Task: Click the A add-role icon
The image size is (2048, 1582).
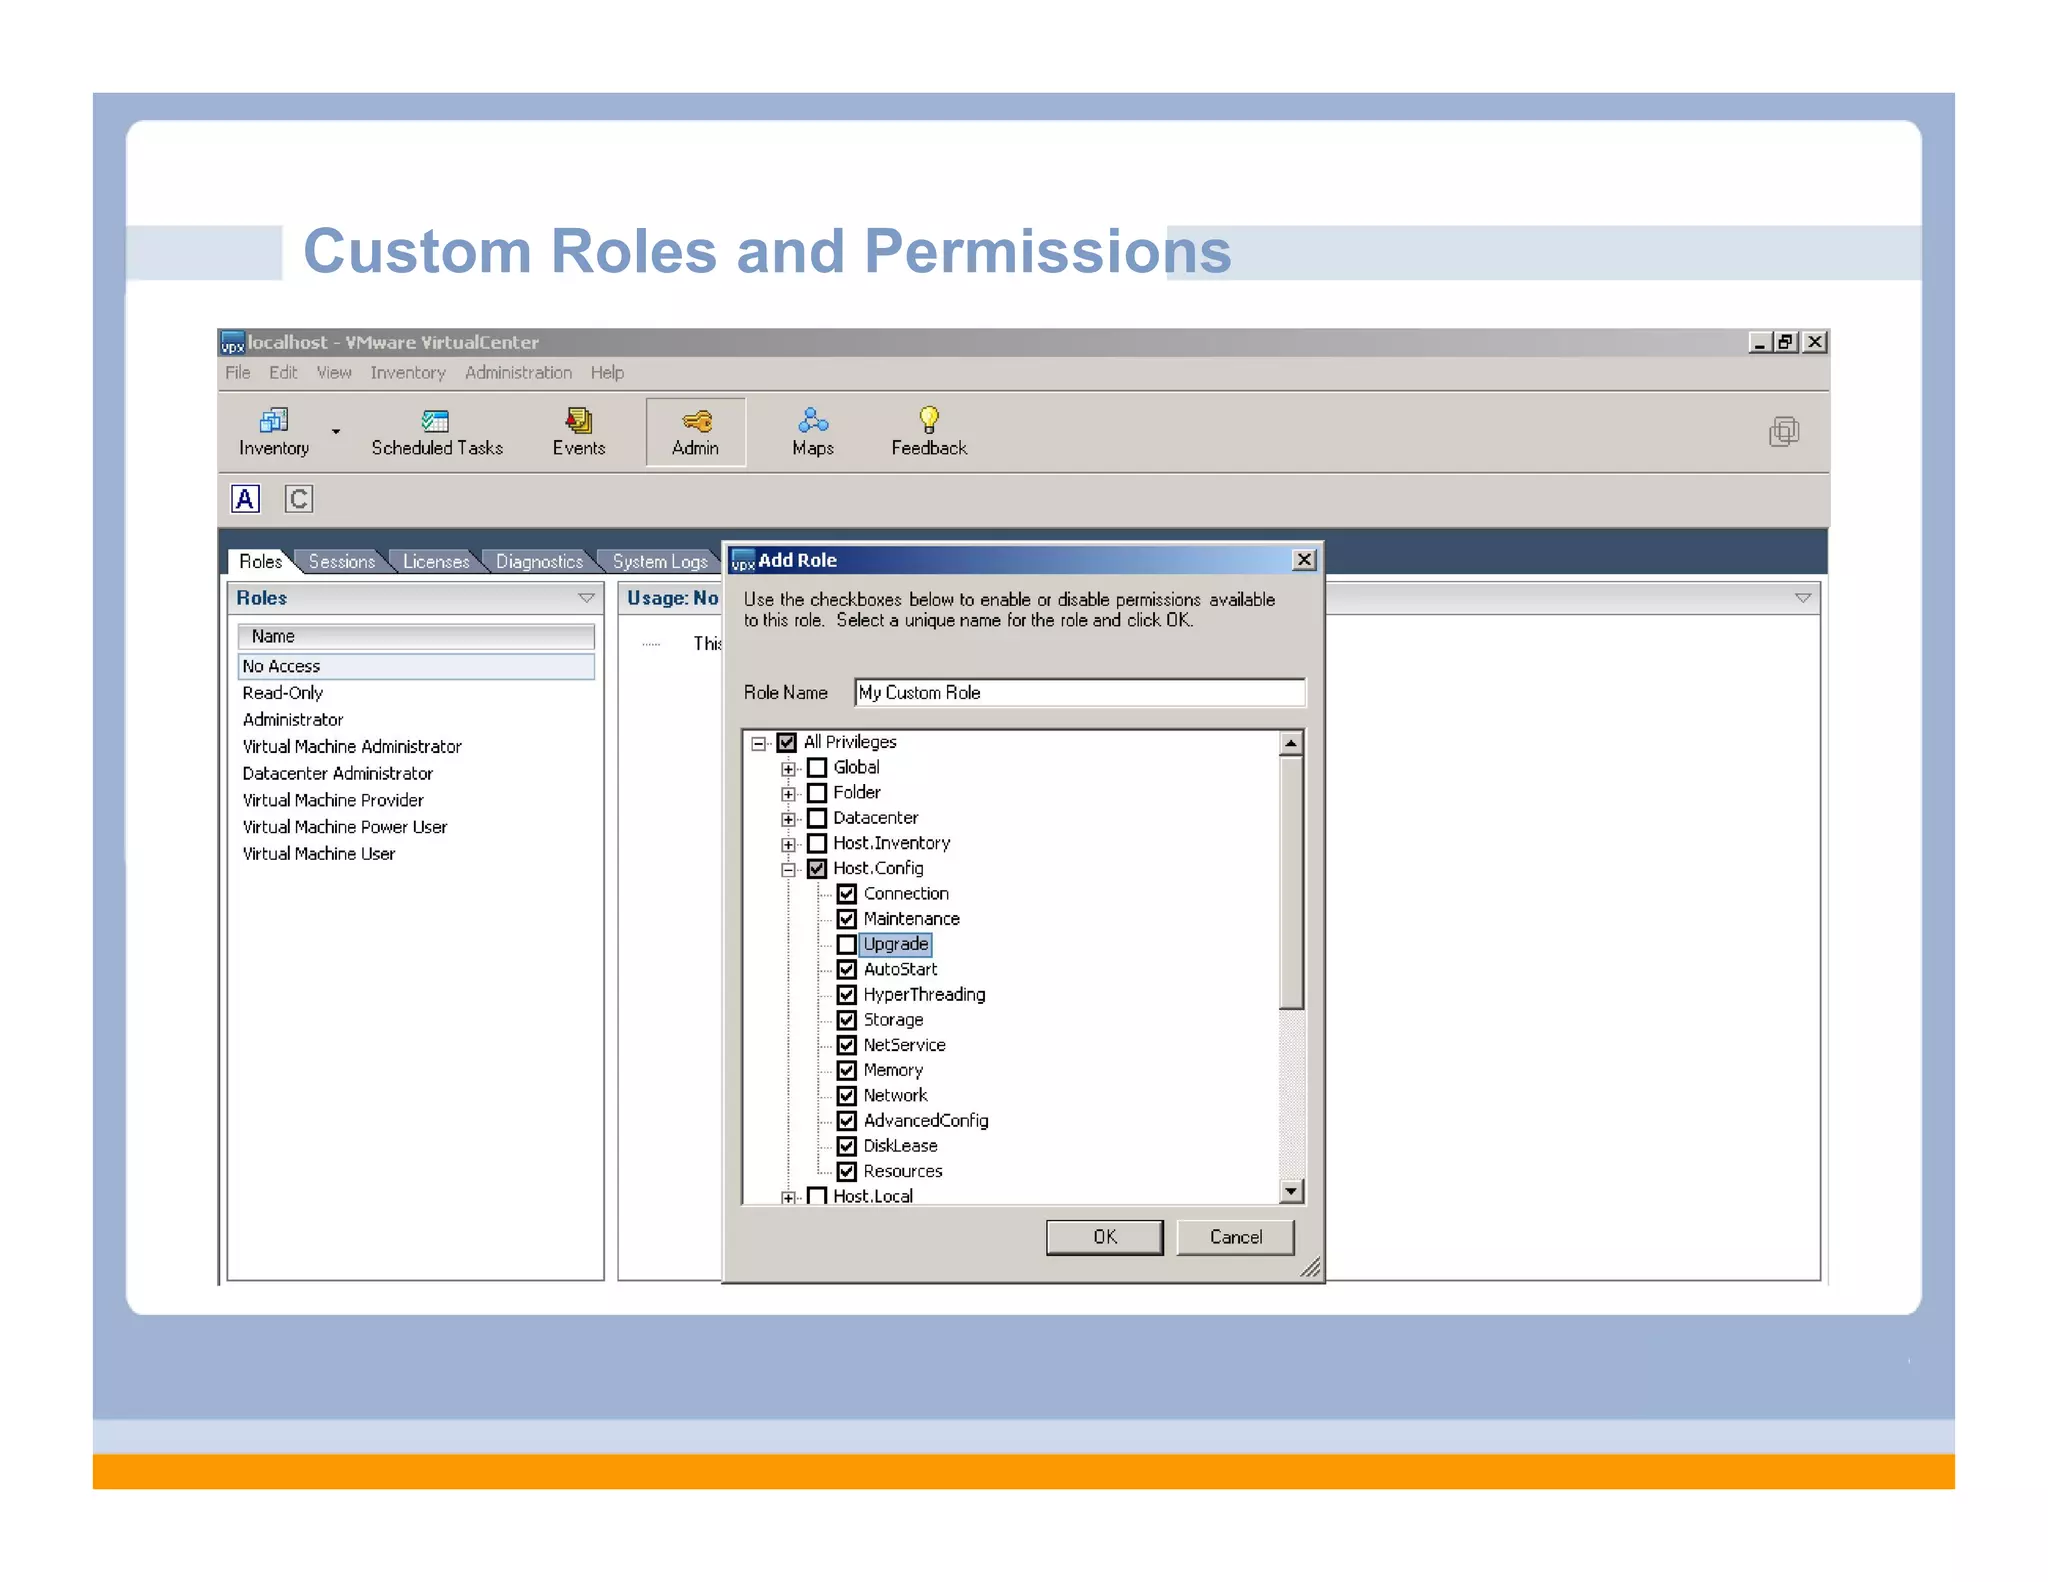Action: pyautogui.click(x=245, y=498)
